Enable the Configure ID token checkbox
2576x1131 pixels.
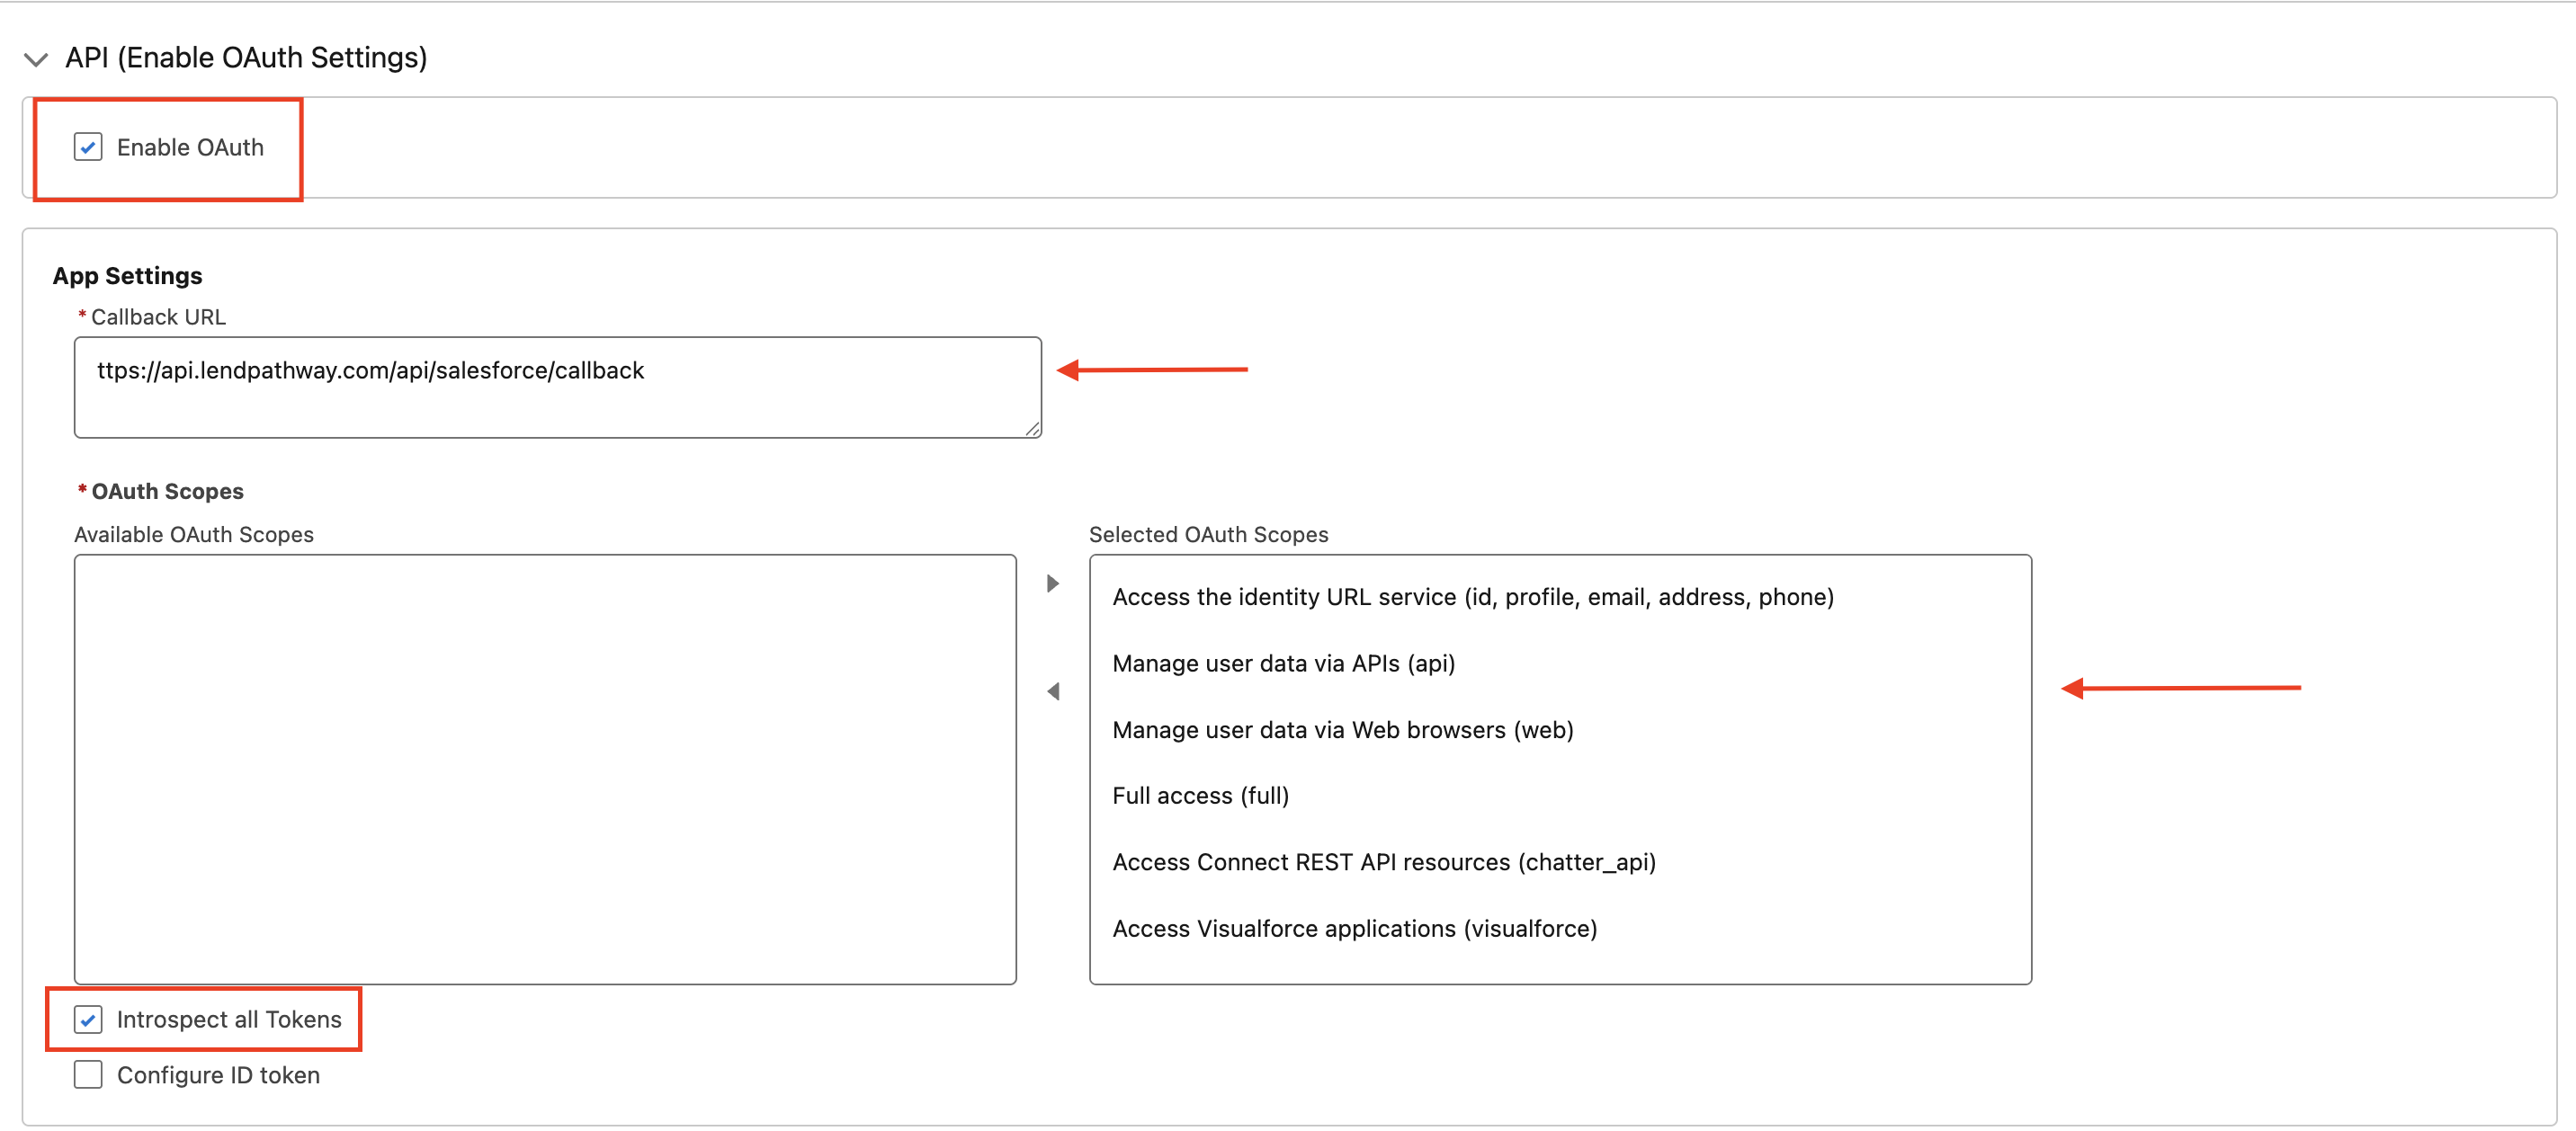tap(88, 1075)
